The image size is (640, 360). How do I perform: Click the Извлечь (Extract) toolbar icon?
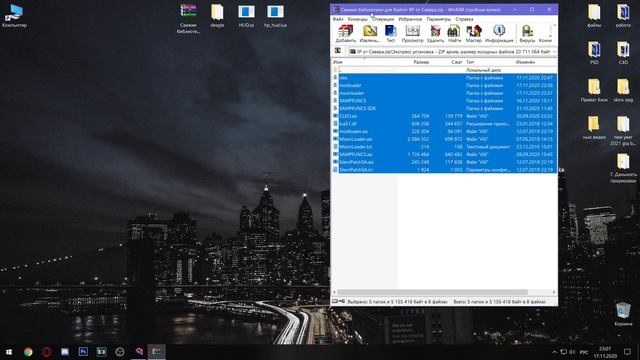370,33
